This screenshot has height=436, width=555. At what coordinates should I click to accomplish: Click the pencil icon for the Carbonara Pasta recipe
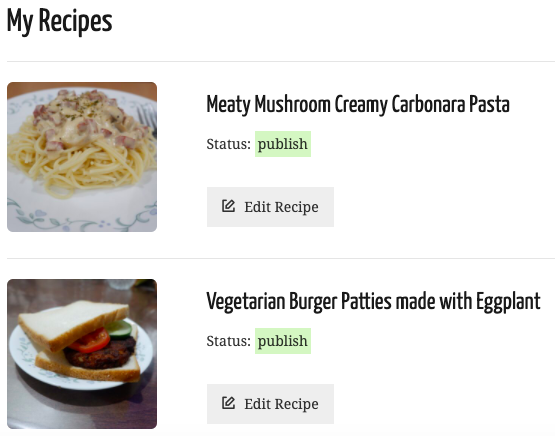pos(228,206)
